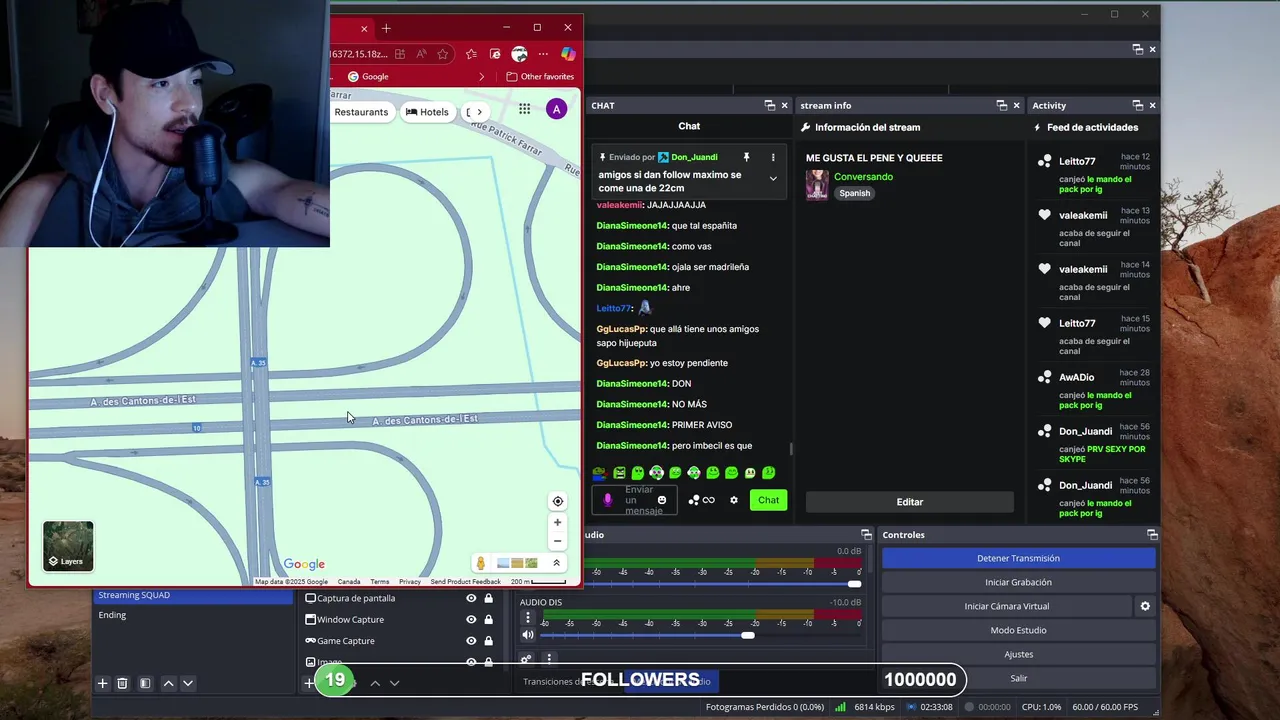Open the Other favorites folder

tap(540, 77)
